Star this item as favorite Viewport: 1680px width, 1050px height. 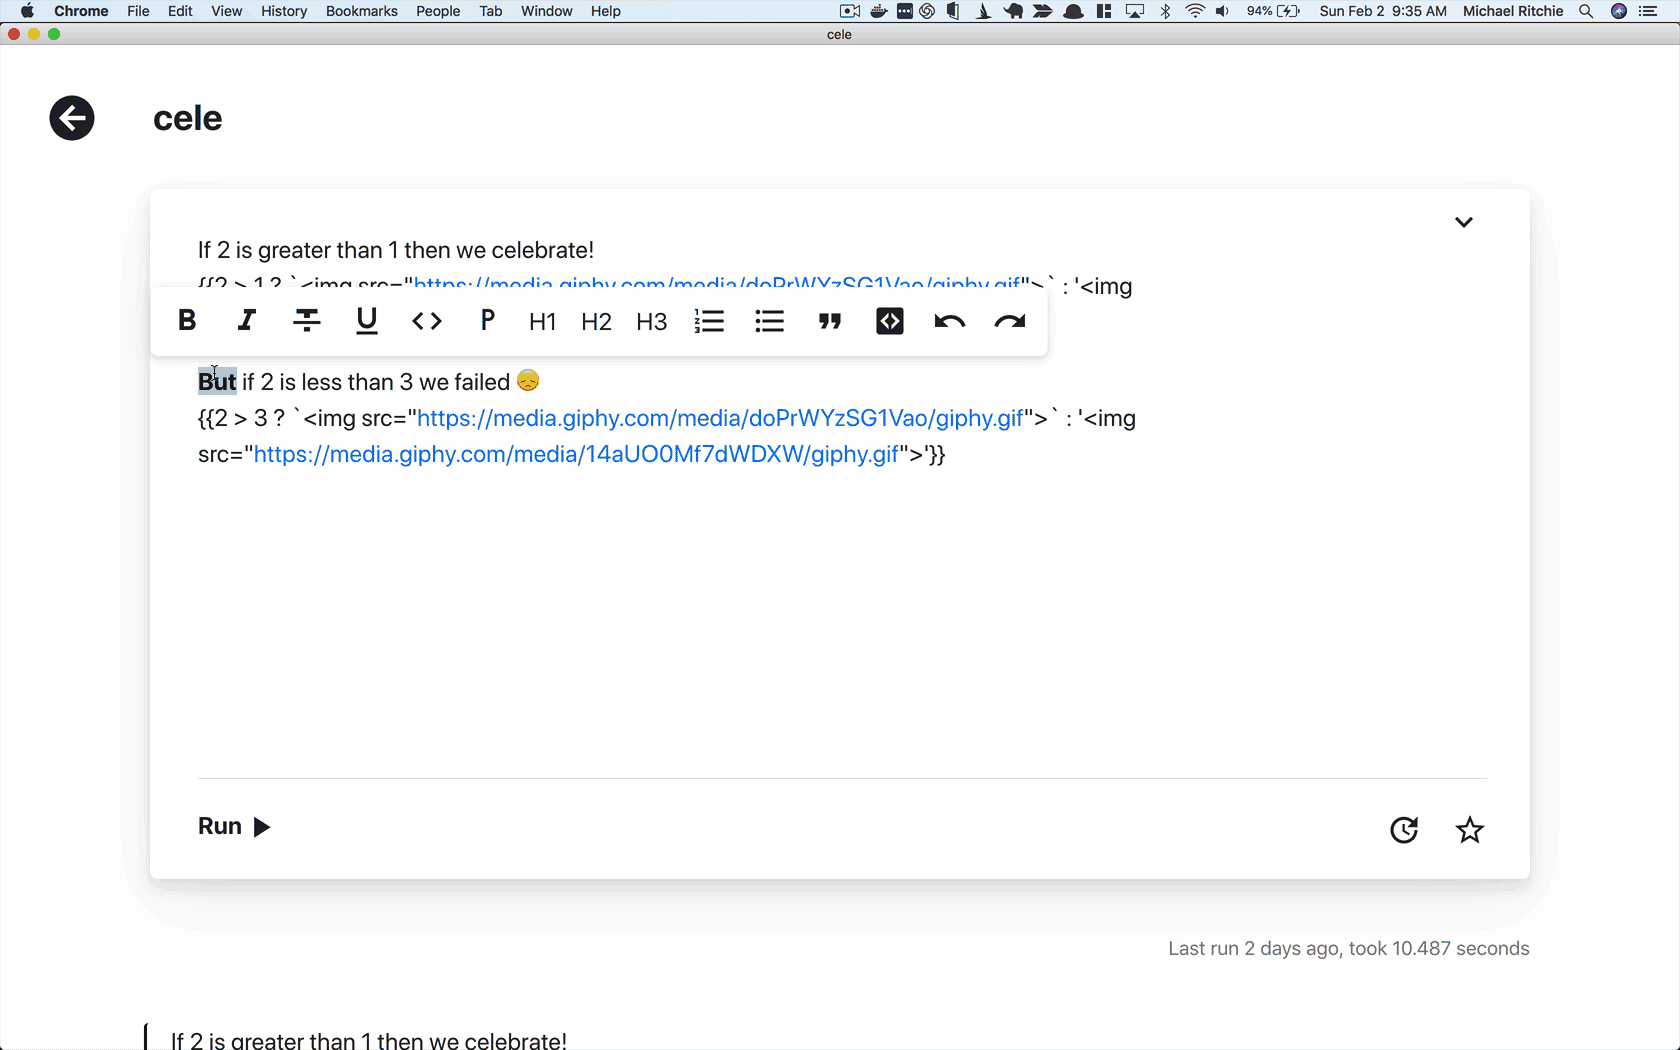(1469, 830)
